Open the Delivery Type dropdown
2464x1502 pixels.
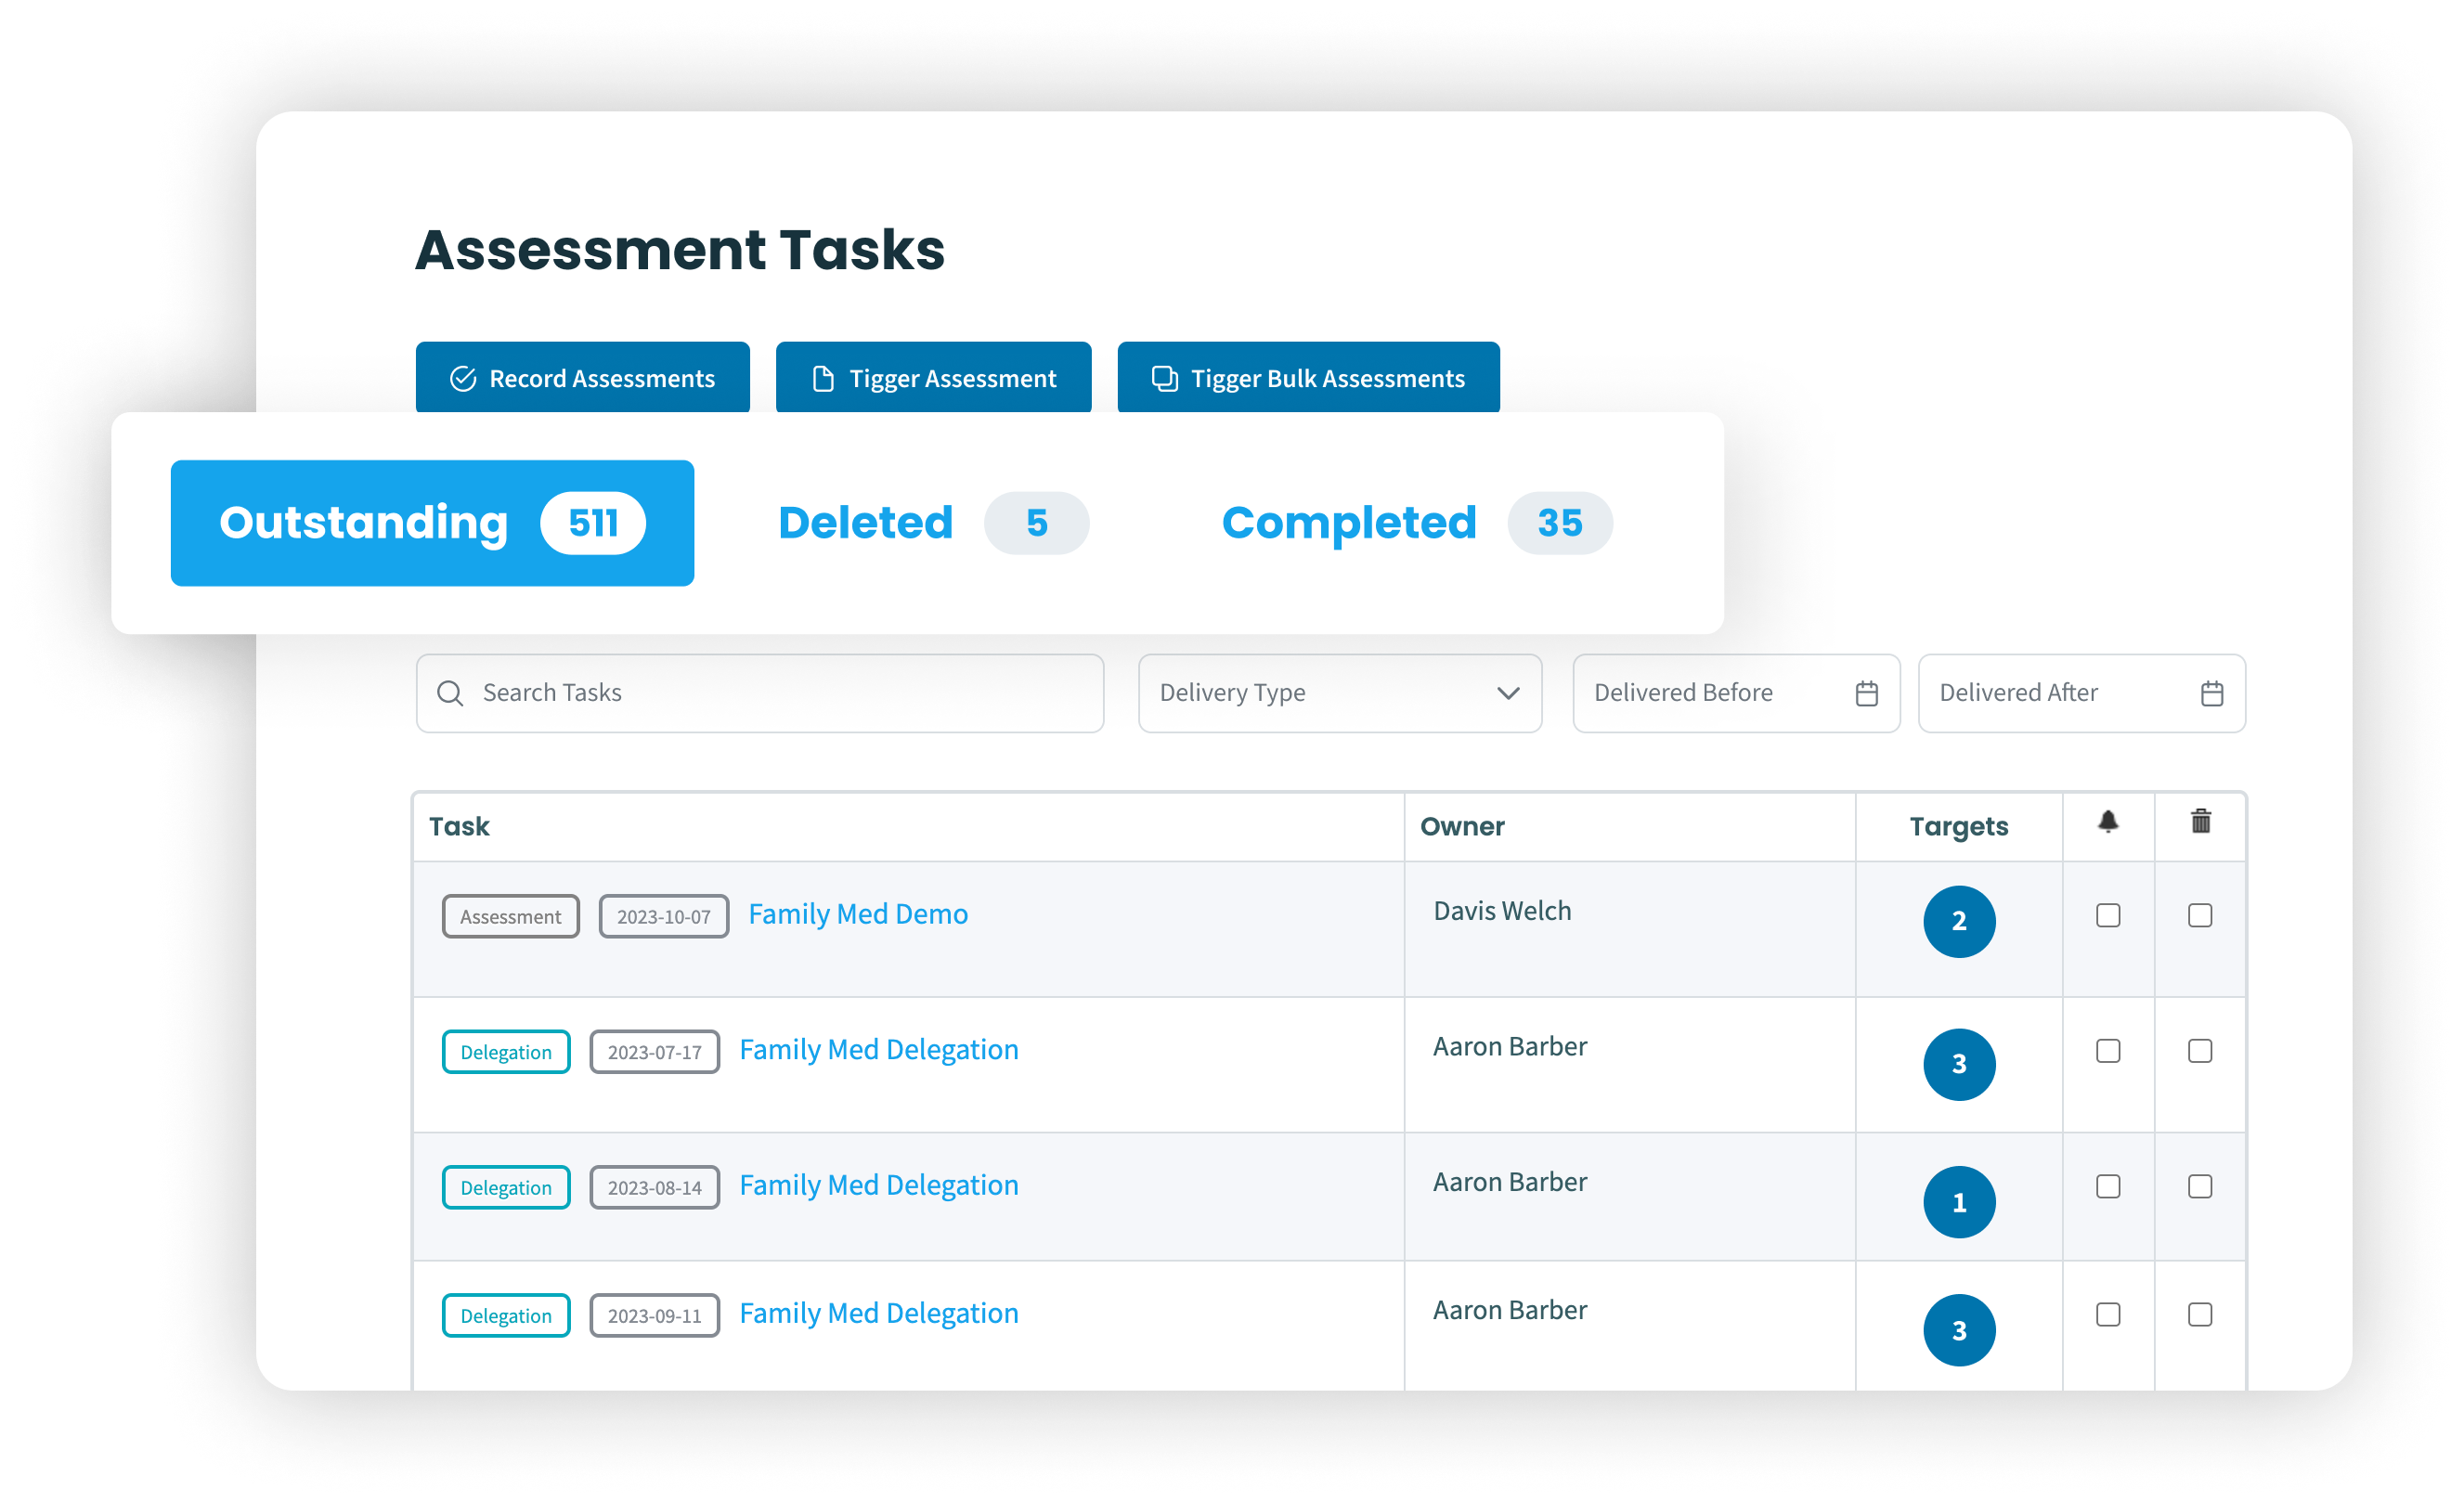click(1339, 693)
